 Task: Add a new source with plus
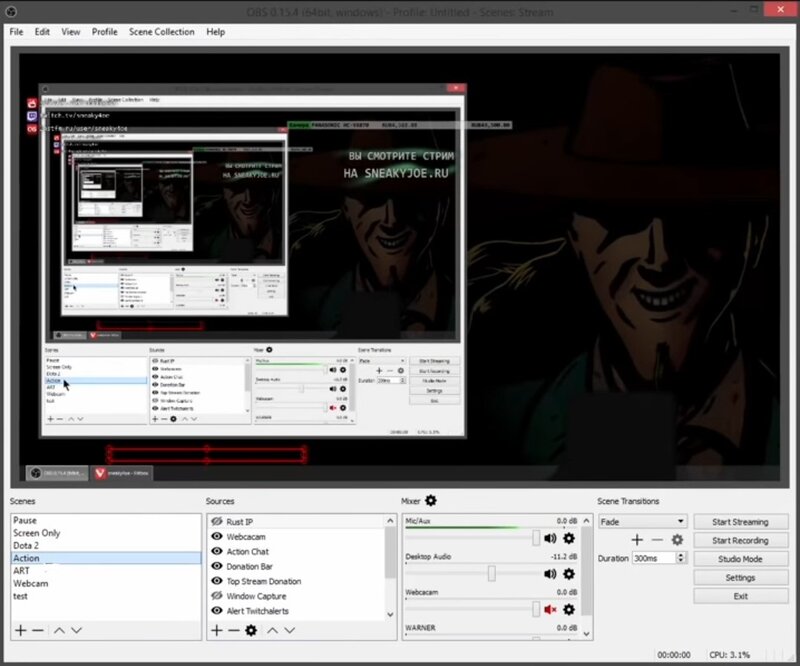tap(217, 630)
